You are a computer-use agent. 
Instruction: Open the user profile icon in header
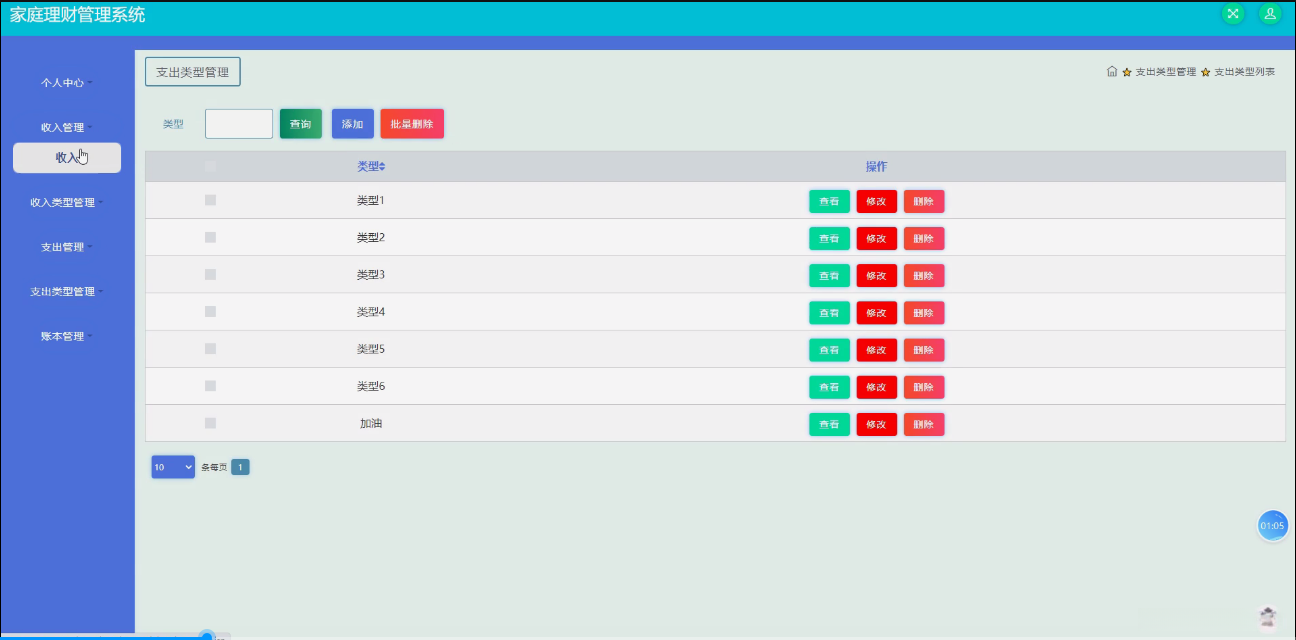[1270, 14]
